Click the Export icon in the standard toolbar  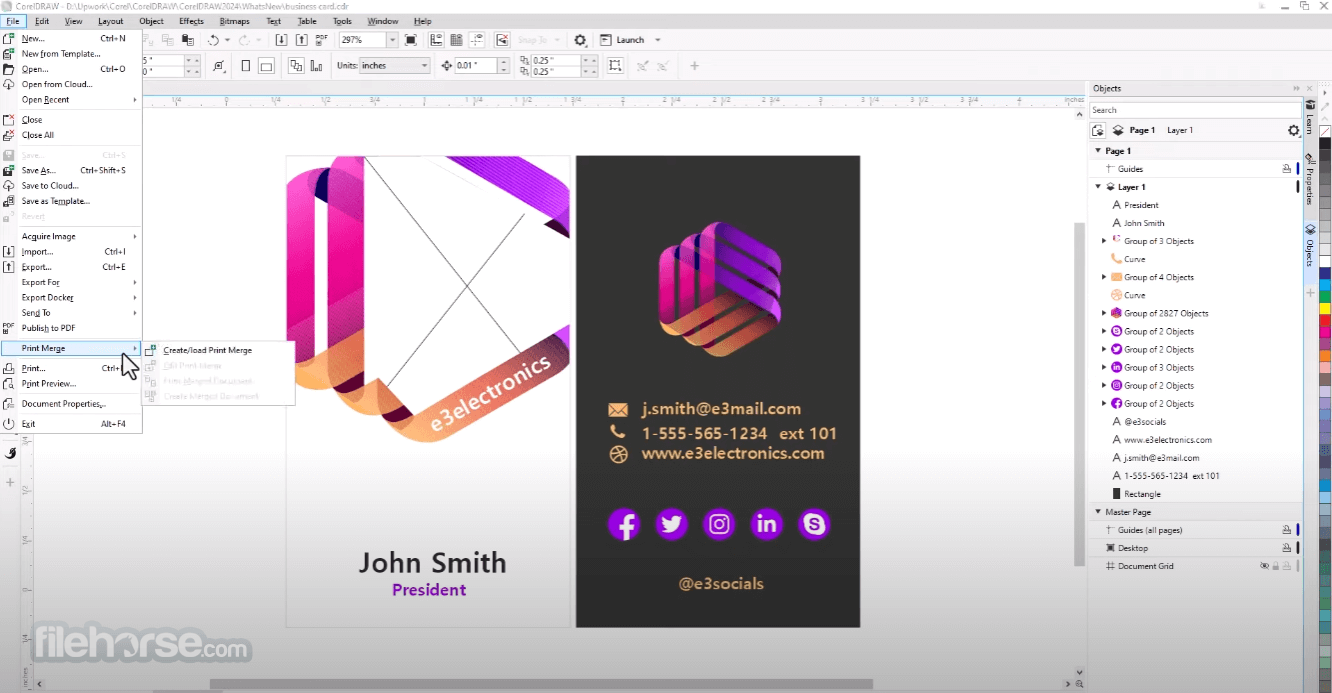coord(301,40)
